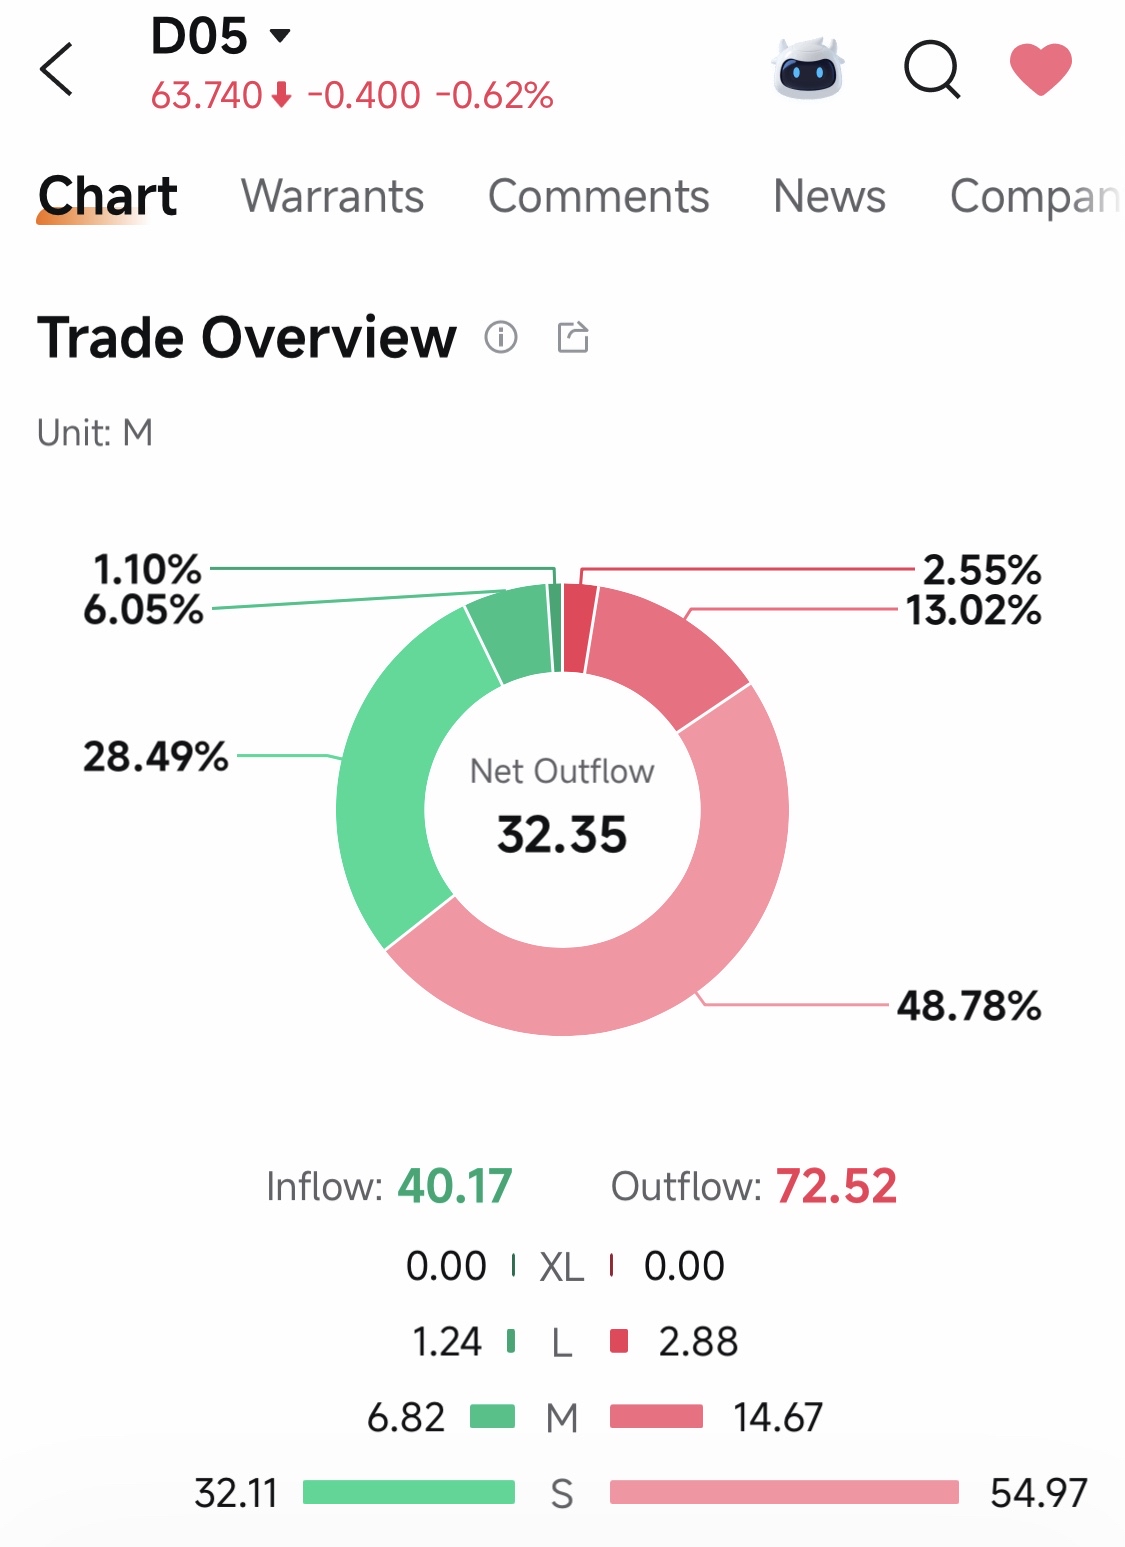Switch to the Comments tab
The width and height of the screenshot is (1125, 1547).
coord(598,196)
